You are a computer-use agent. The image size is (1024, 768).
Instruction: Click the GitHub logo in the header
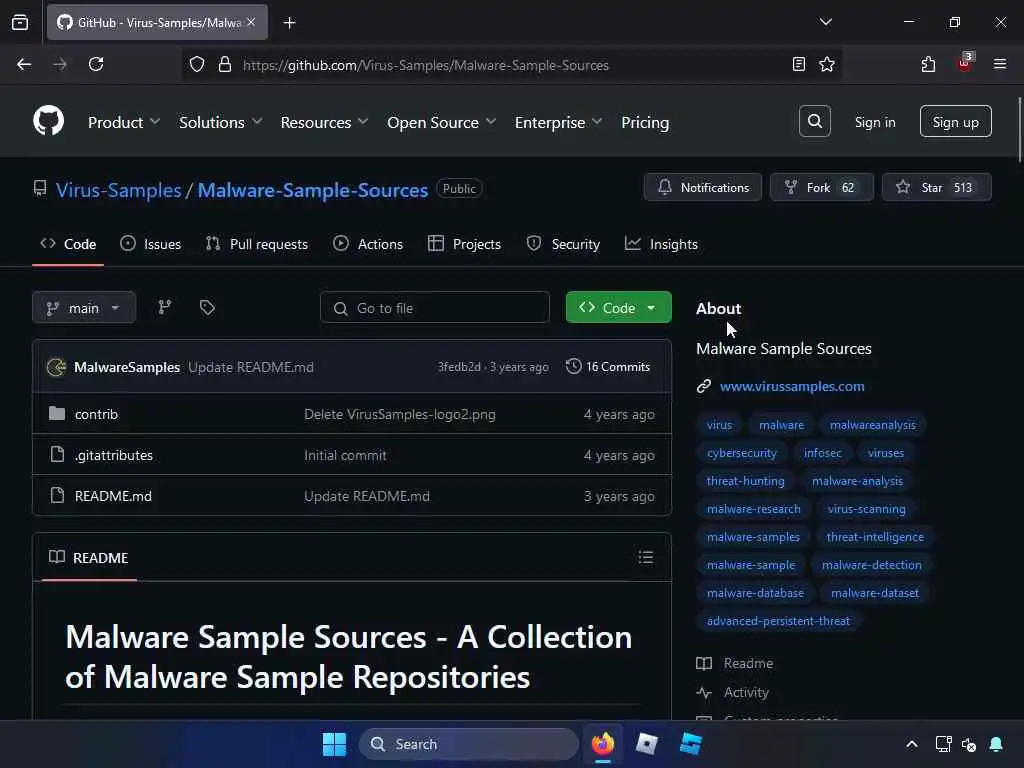tap(48, 121)
